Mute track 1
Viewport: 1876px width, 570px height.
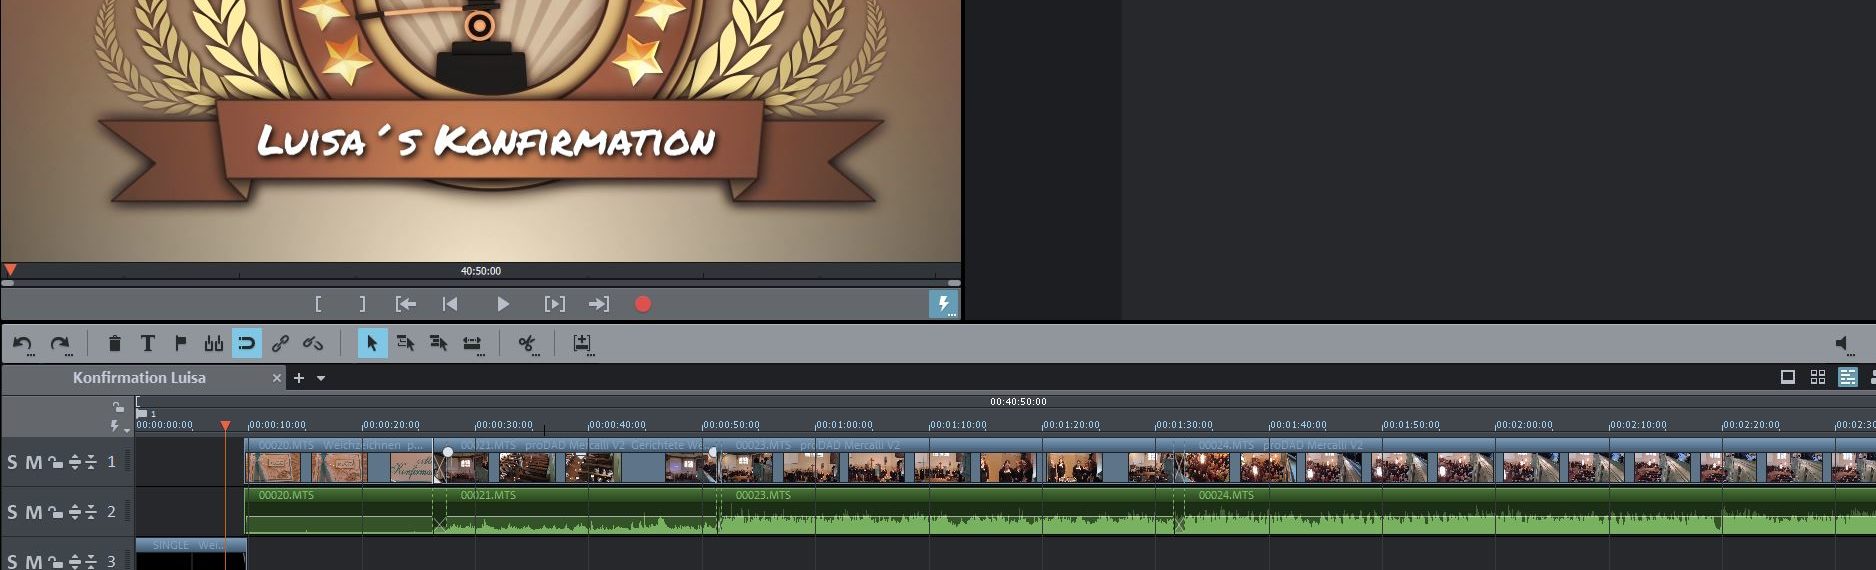pyautogui.click(x=33, y=462)
